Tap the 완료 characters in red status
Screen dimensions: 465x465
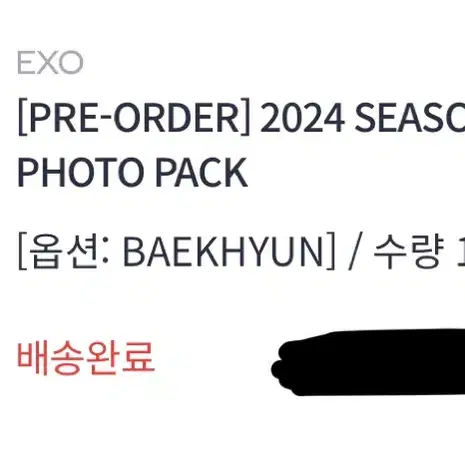(x=120, y=358)
